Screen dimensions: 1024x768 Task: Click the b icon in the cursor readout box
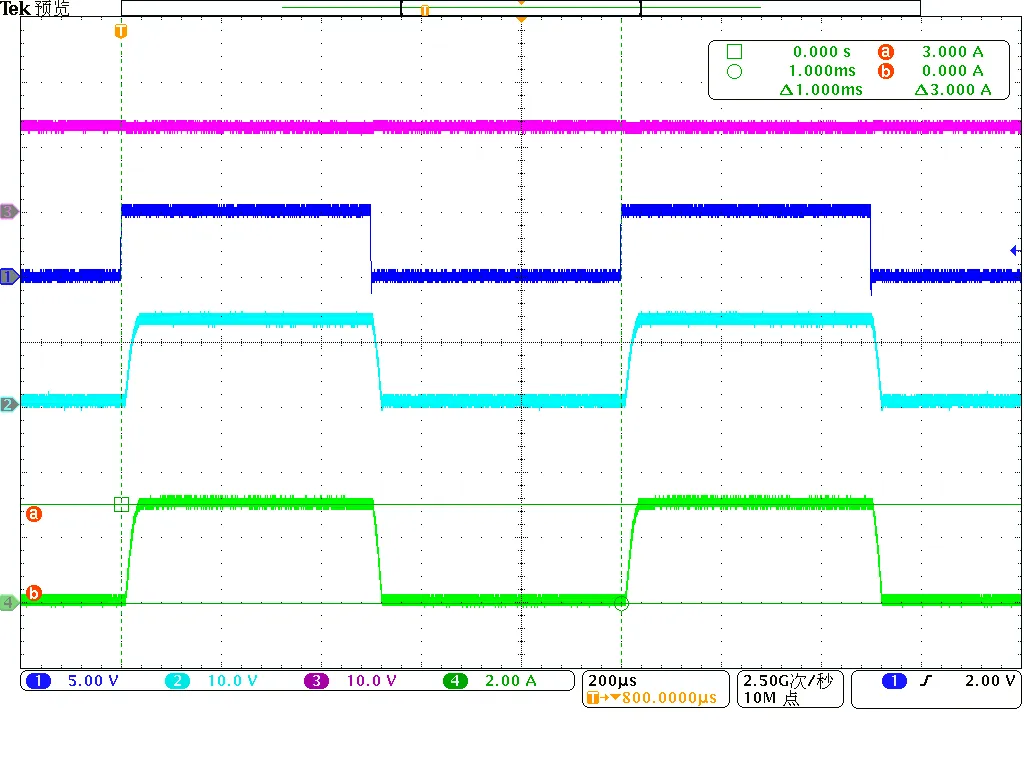[886, 71]
